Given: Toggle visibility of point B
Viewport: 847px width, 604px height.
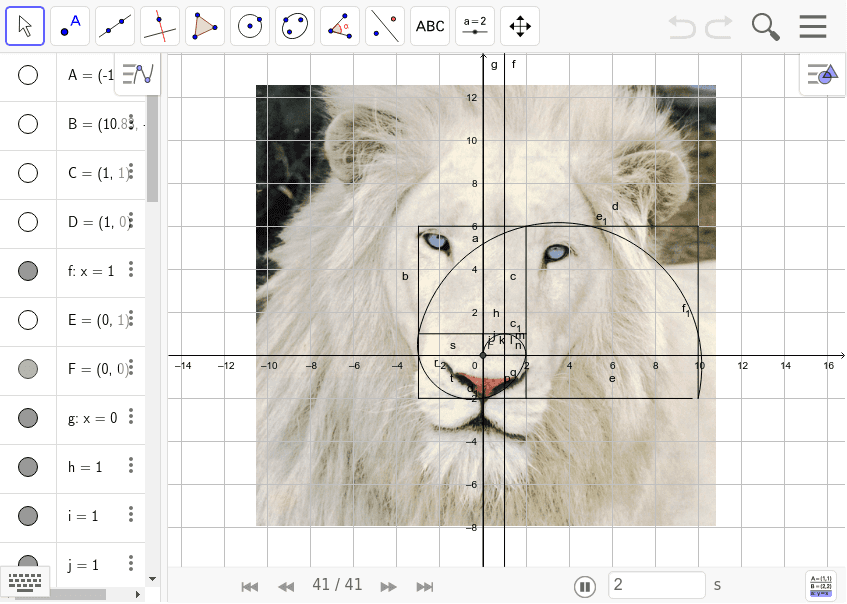Looking at the screenshot, I should coord(28,124).
